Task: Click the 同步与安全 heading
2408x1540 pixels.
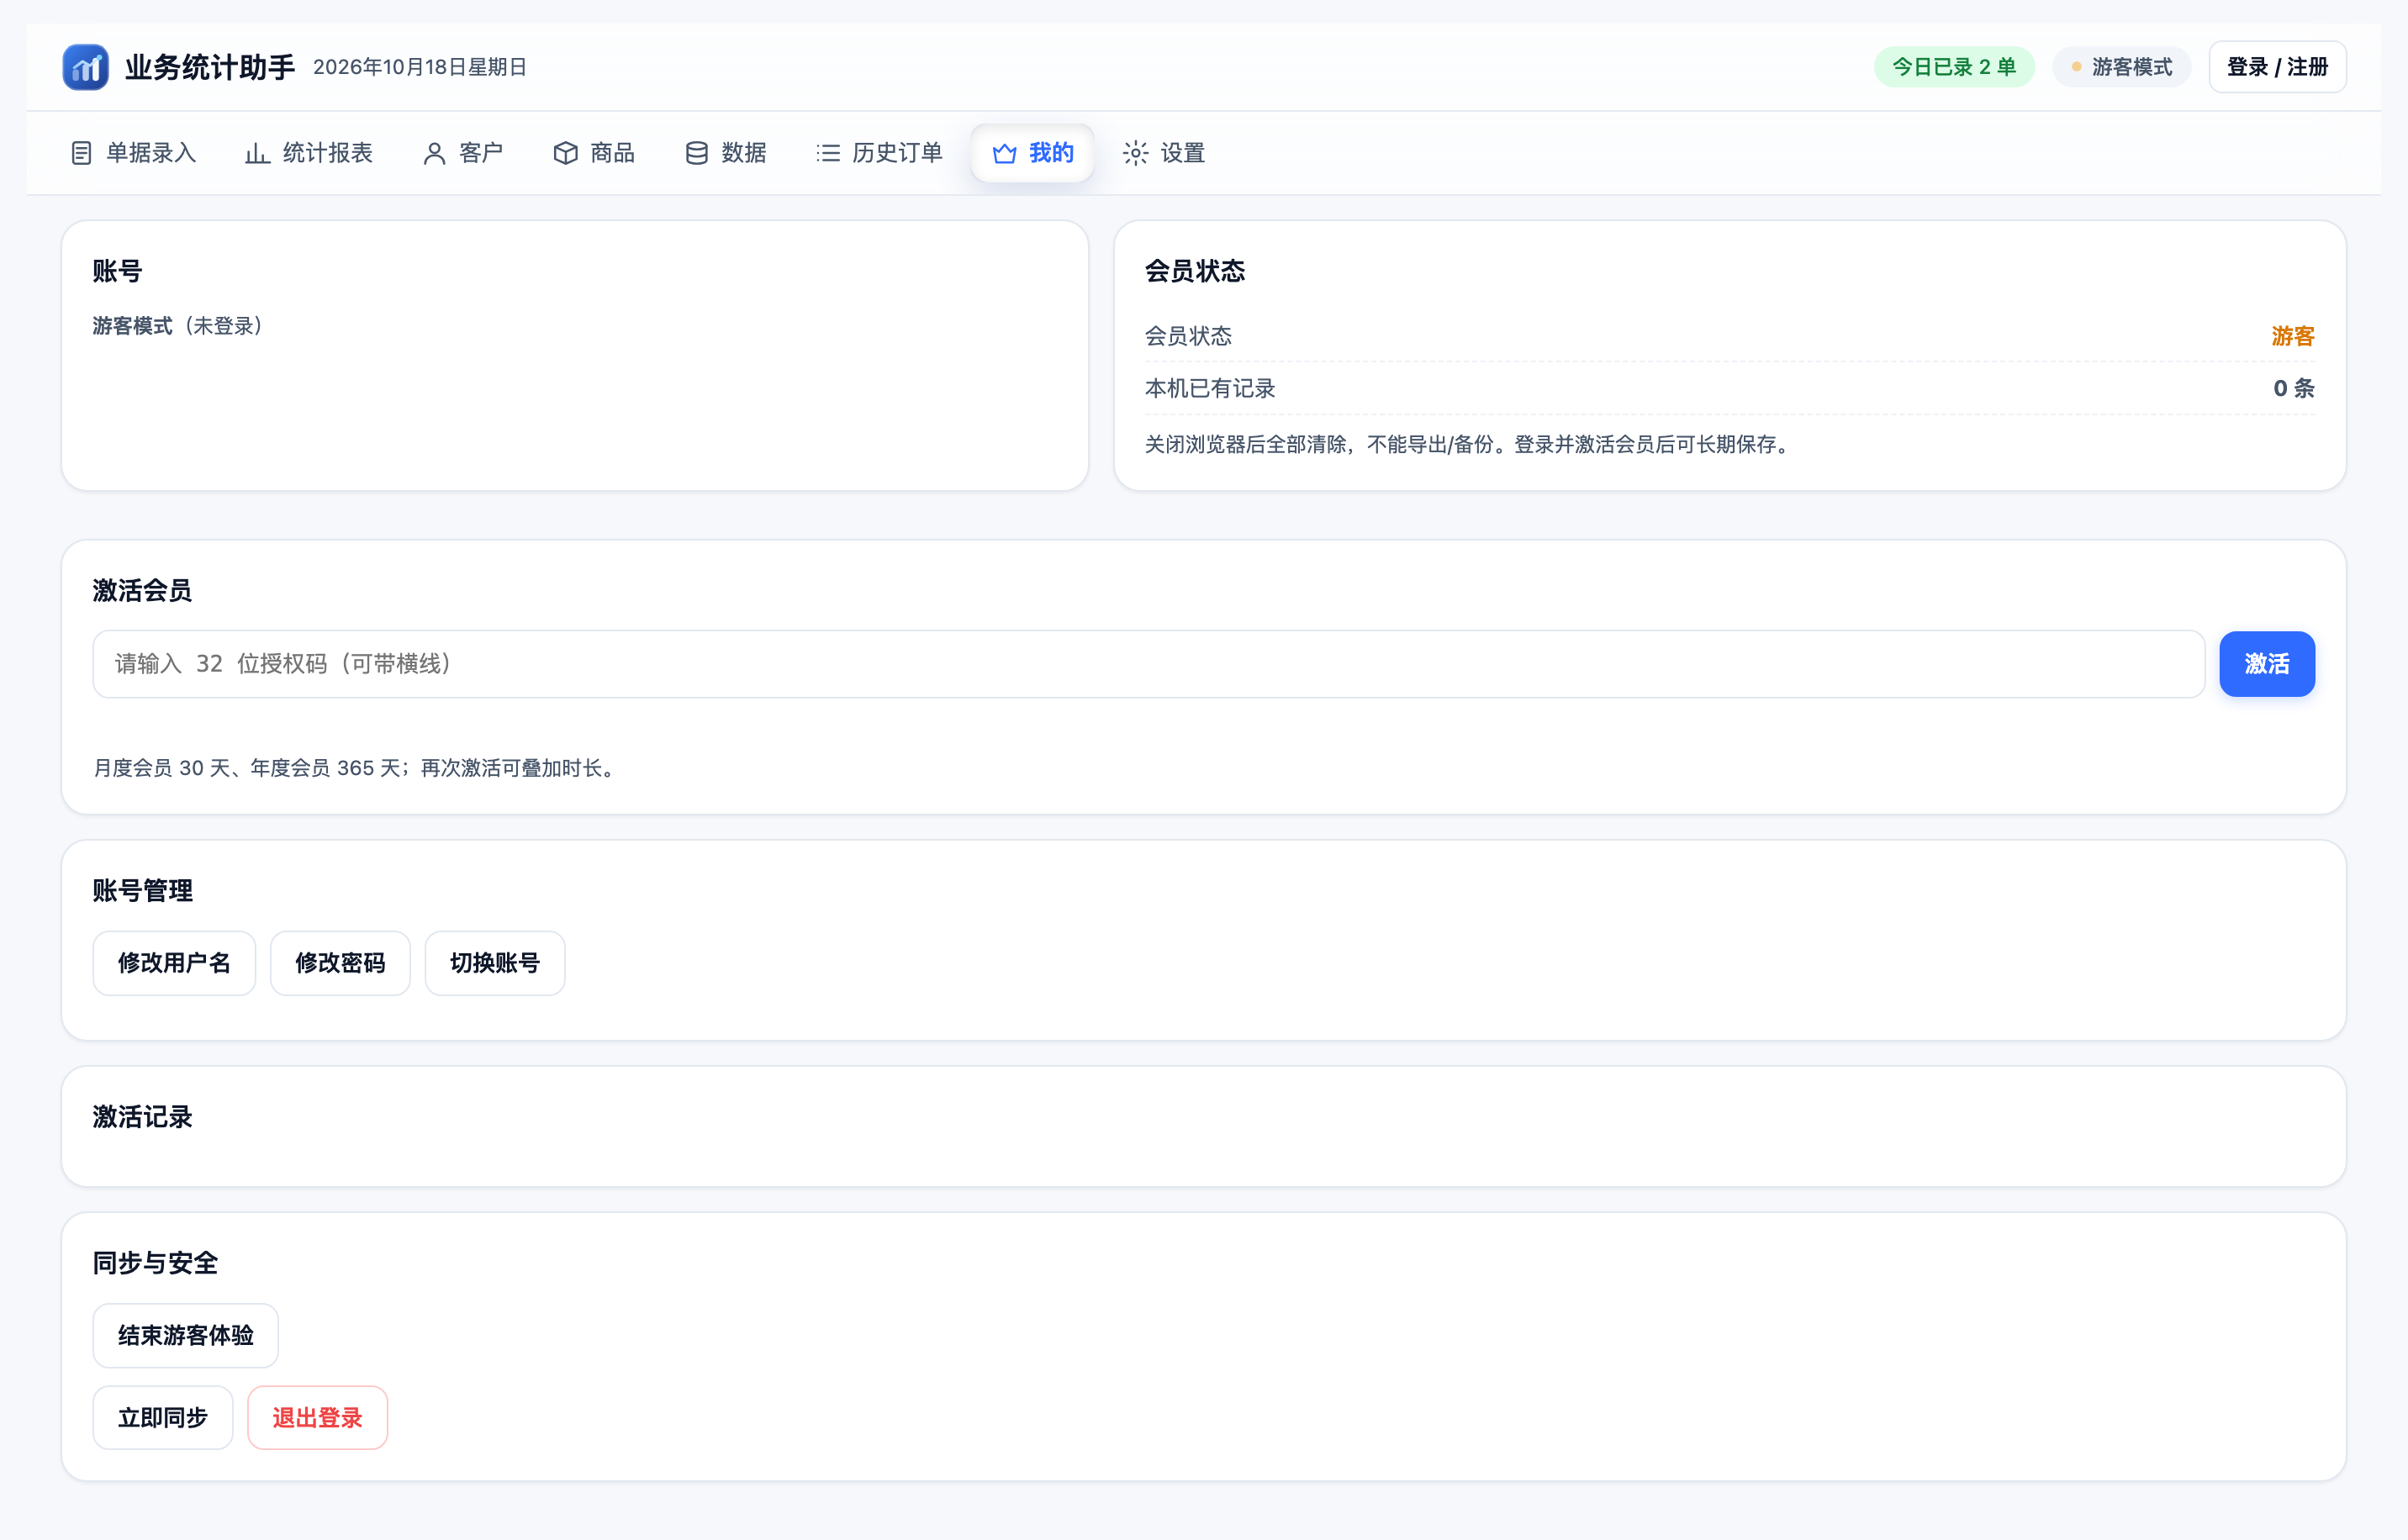Action: [x=155, y=1263]
